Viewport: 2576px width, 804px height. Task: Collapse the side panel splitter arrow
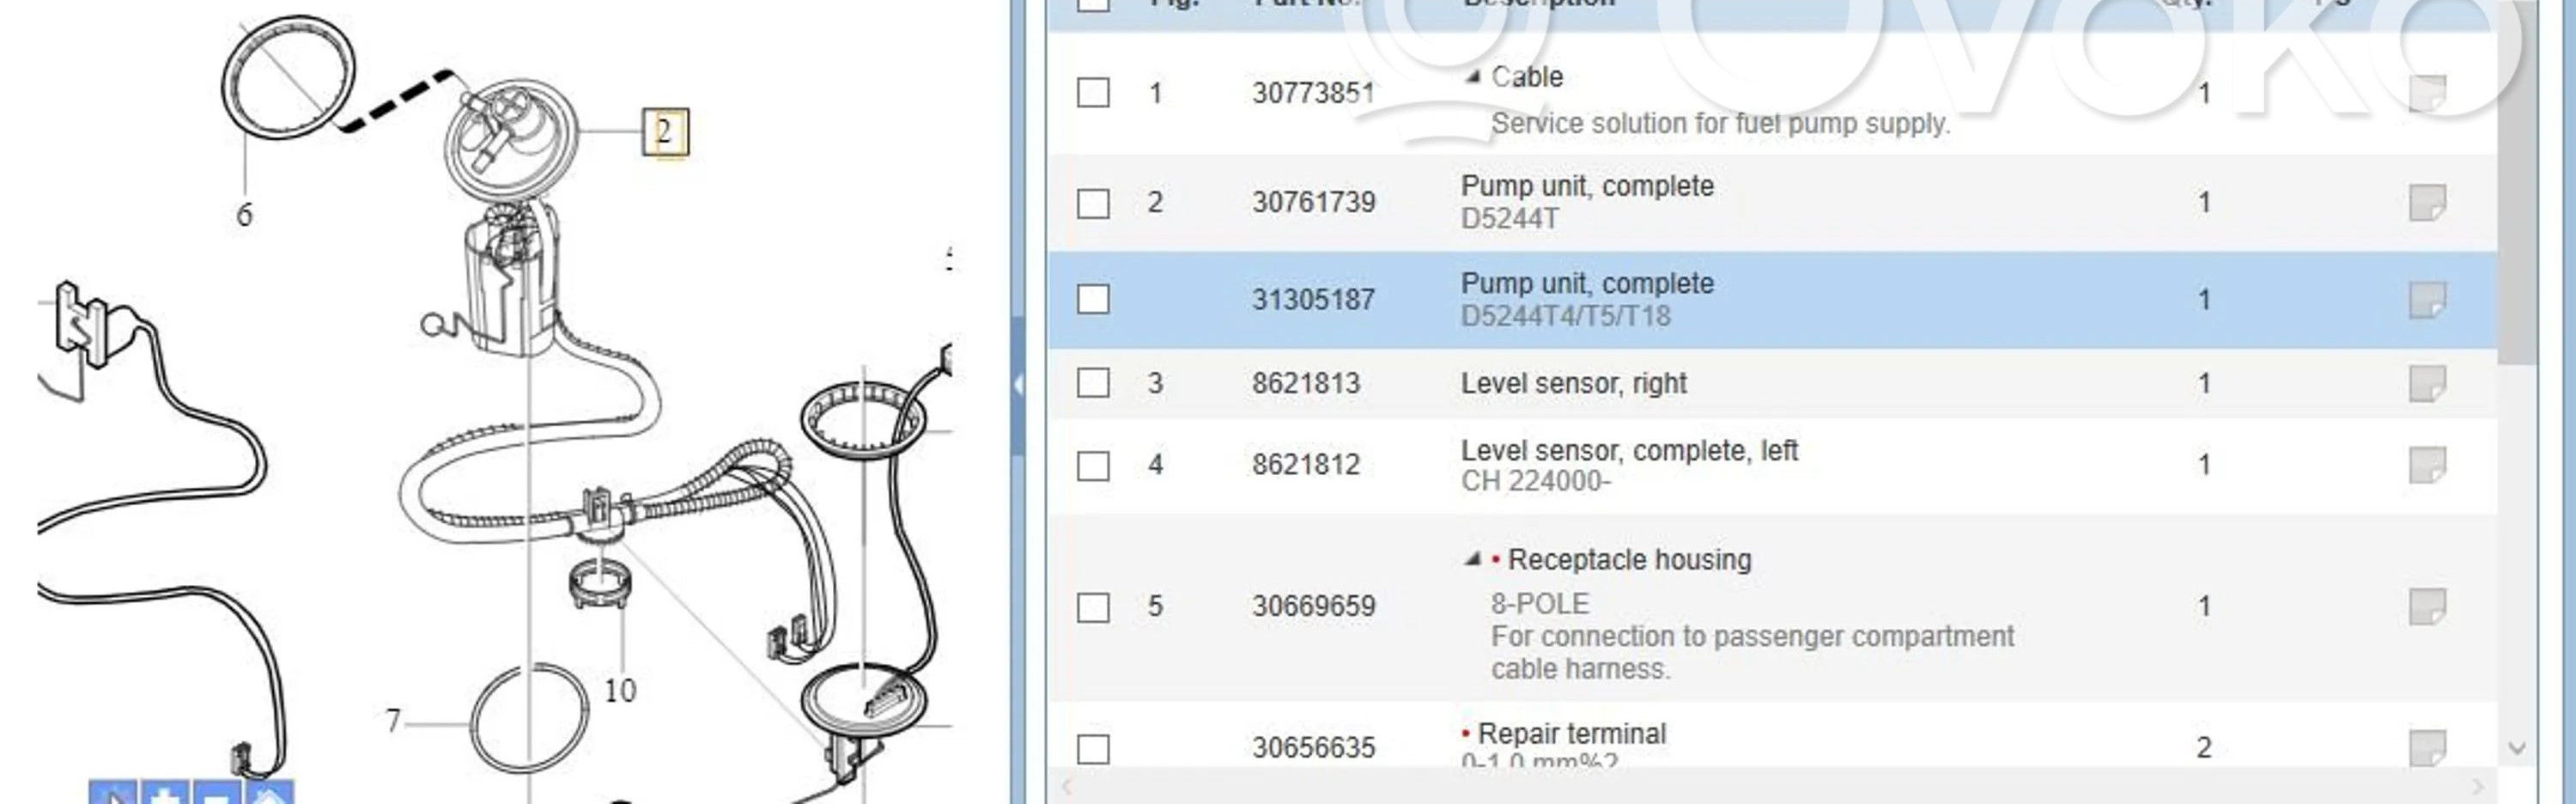pos(1017,385)
